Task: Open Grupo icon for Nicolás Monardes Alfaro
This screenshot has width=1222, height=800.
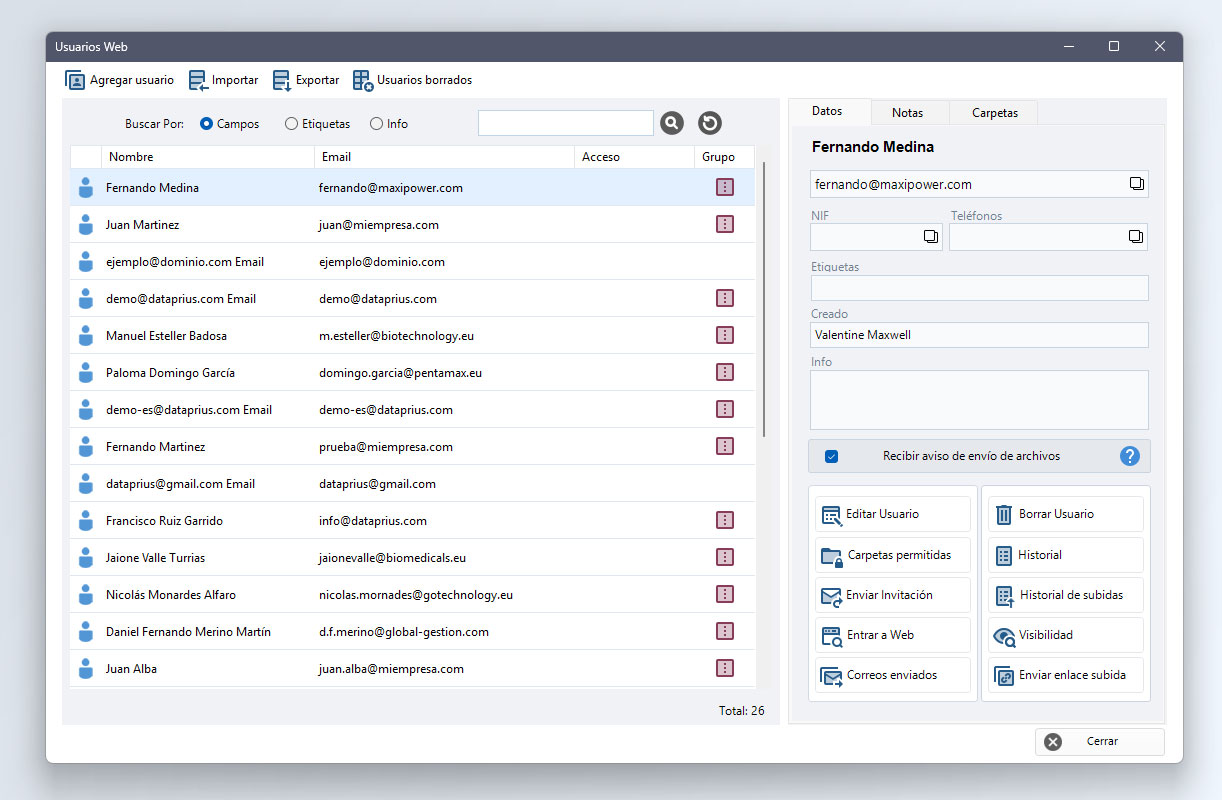Action: [x=725, y=594]
